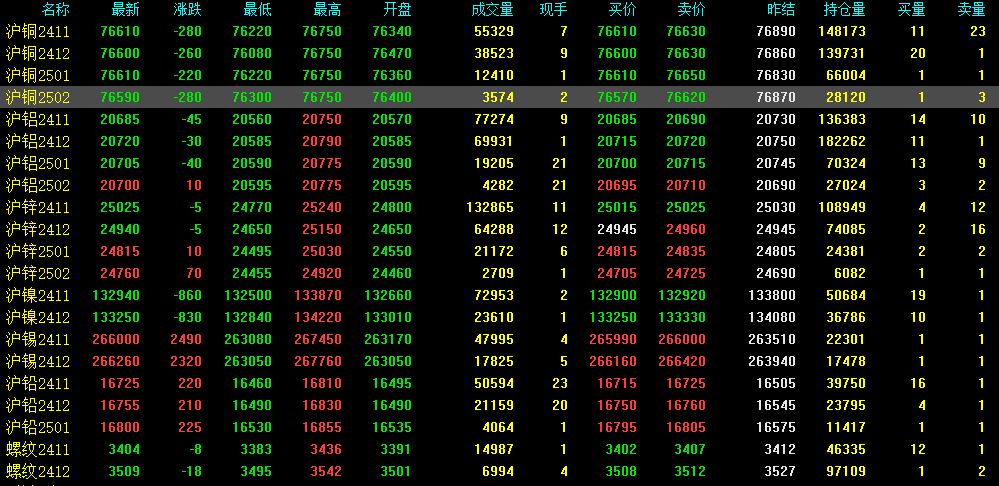
Task: Sort by 持仓量 column header
Action: (845, 10)
